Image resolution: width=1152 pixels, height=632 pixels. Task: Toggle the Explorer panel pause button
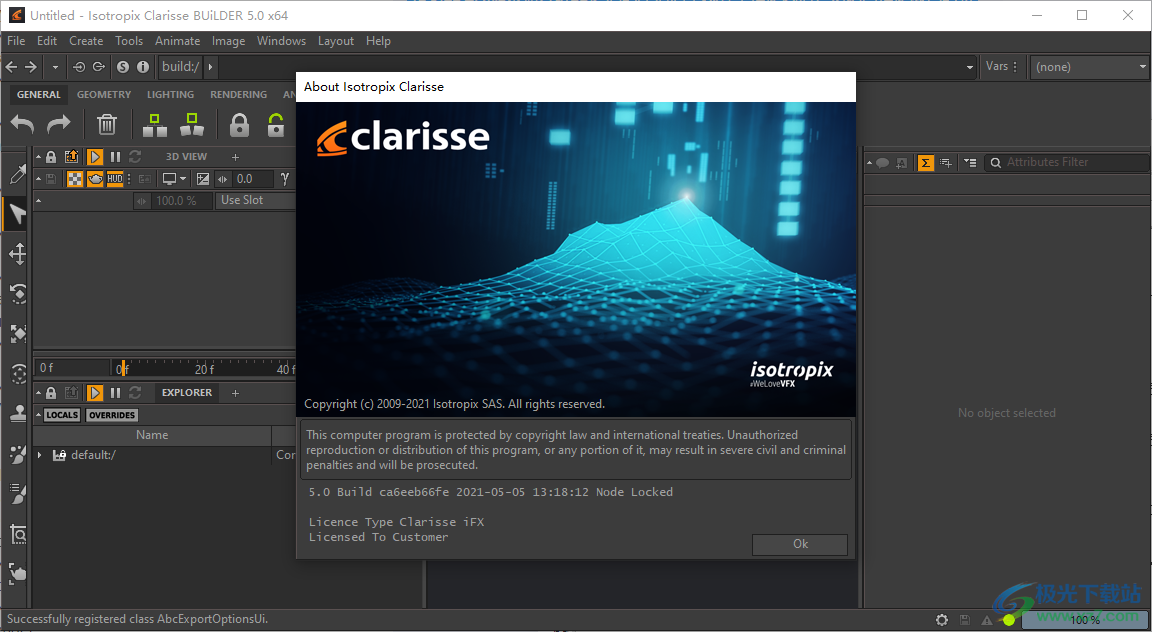point(115,393)
